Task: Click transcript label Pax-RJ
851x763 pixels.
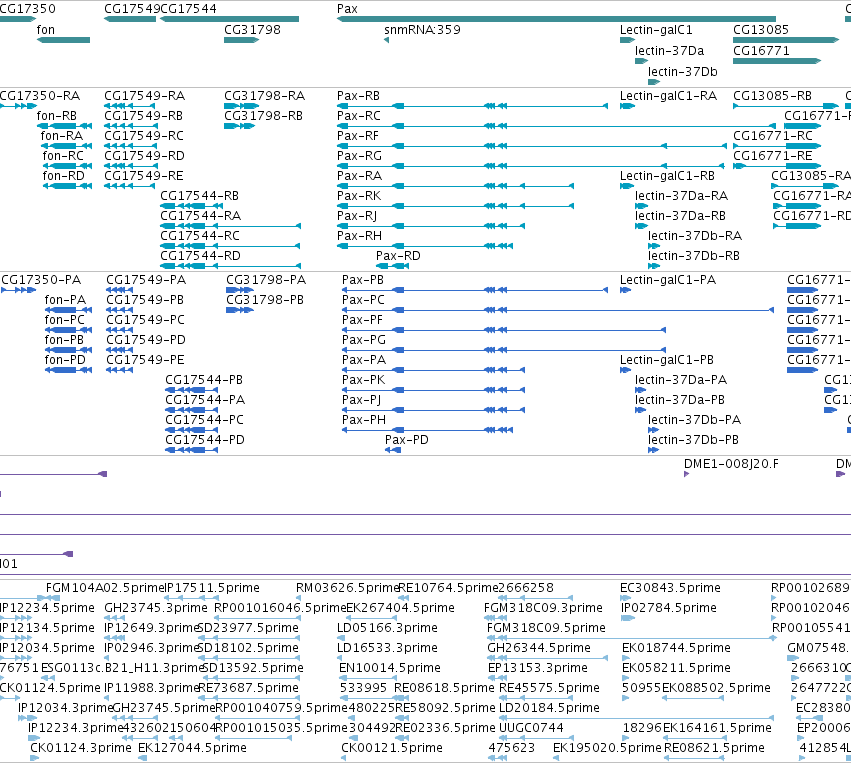Action: click(x=357, y=216)
